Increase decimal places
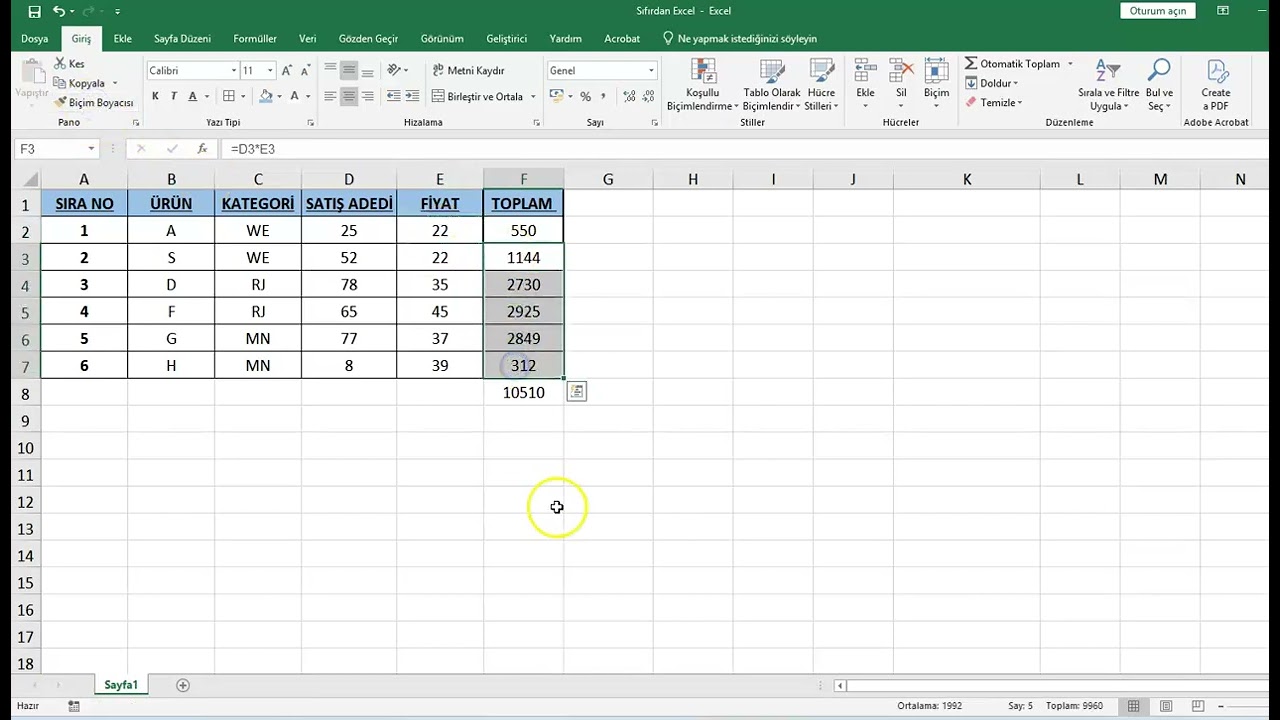Screen dimensions: 1280x720 [x=629, y=96]
